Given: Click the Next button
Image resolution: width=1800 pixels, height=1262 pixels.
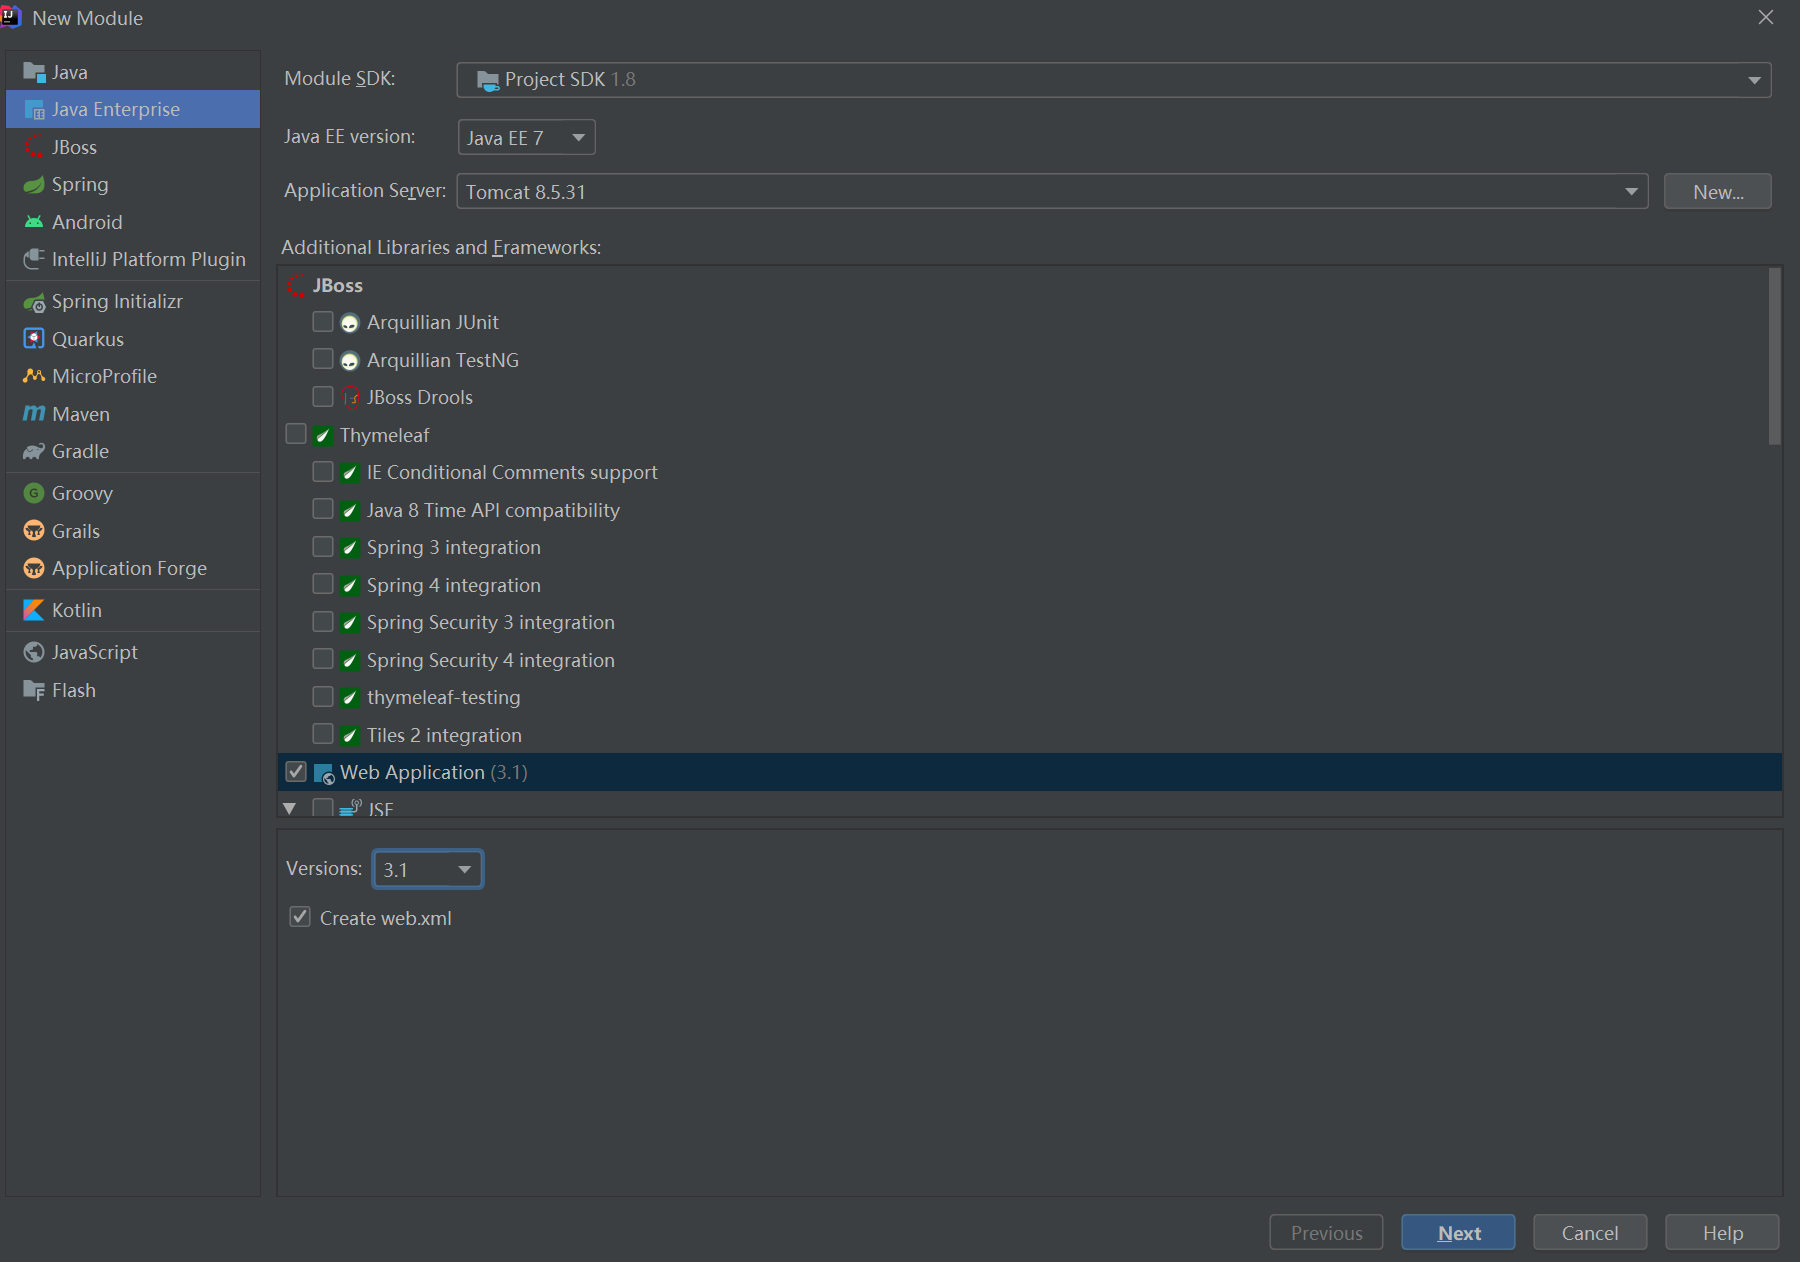Looking at the screenshot, I should (1458, 1233).
